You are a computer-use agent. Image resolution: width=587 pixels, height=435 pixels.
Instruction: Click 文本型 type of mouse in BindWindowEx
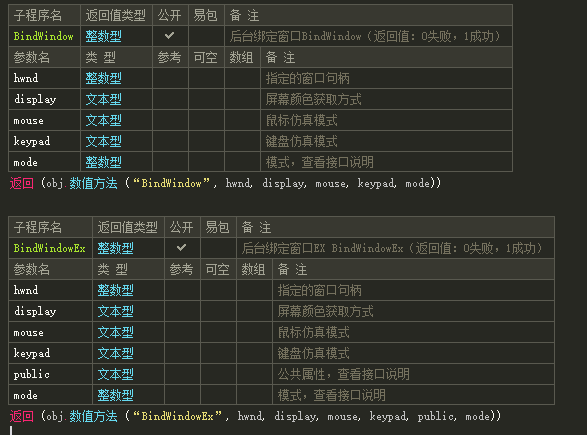coord(116,332)
